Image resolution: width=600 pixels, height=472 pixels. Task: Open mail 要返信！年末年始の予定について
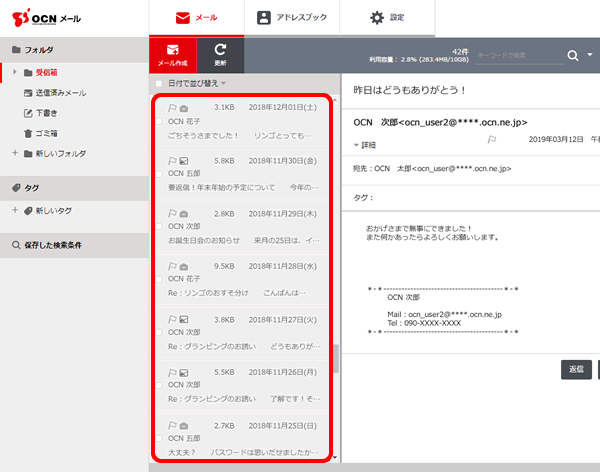click(x=242, y=173)
